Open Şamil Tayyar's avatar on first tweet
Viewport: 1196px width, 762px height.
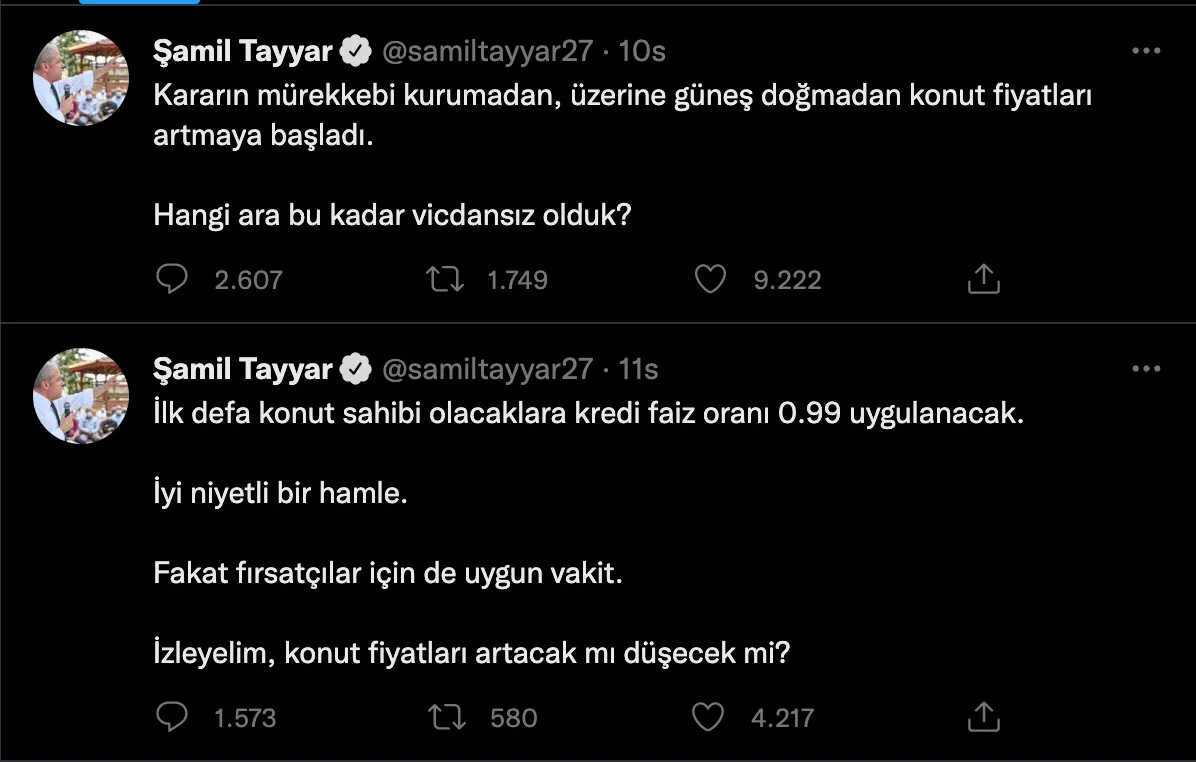pos(80,78)
